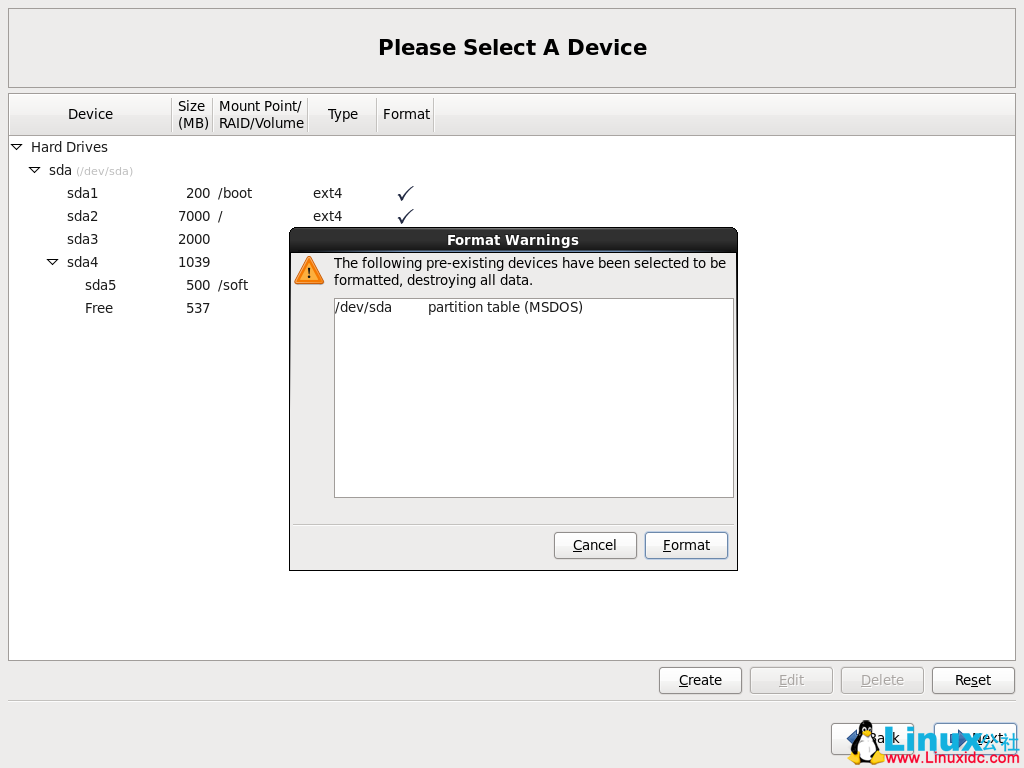Viewport: 1024px width, 768px height.
Task: Collapse the sda4 extended partition node
Action: tap(51, 262)
